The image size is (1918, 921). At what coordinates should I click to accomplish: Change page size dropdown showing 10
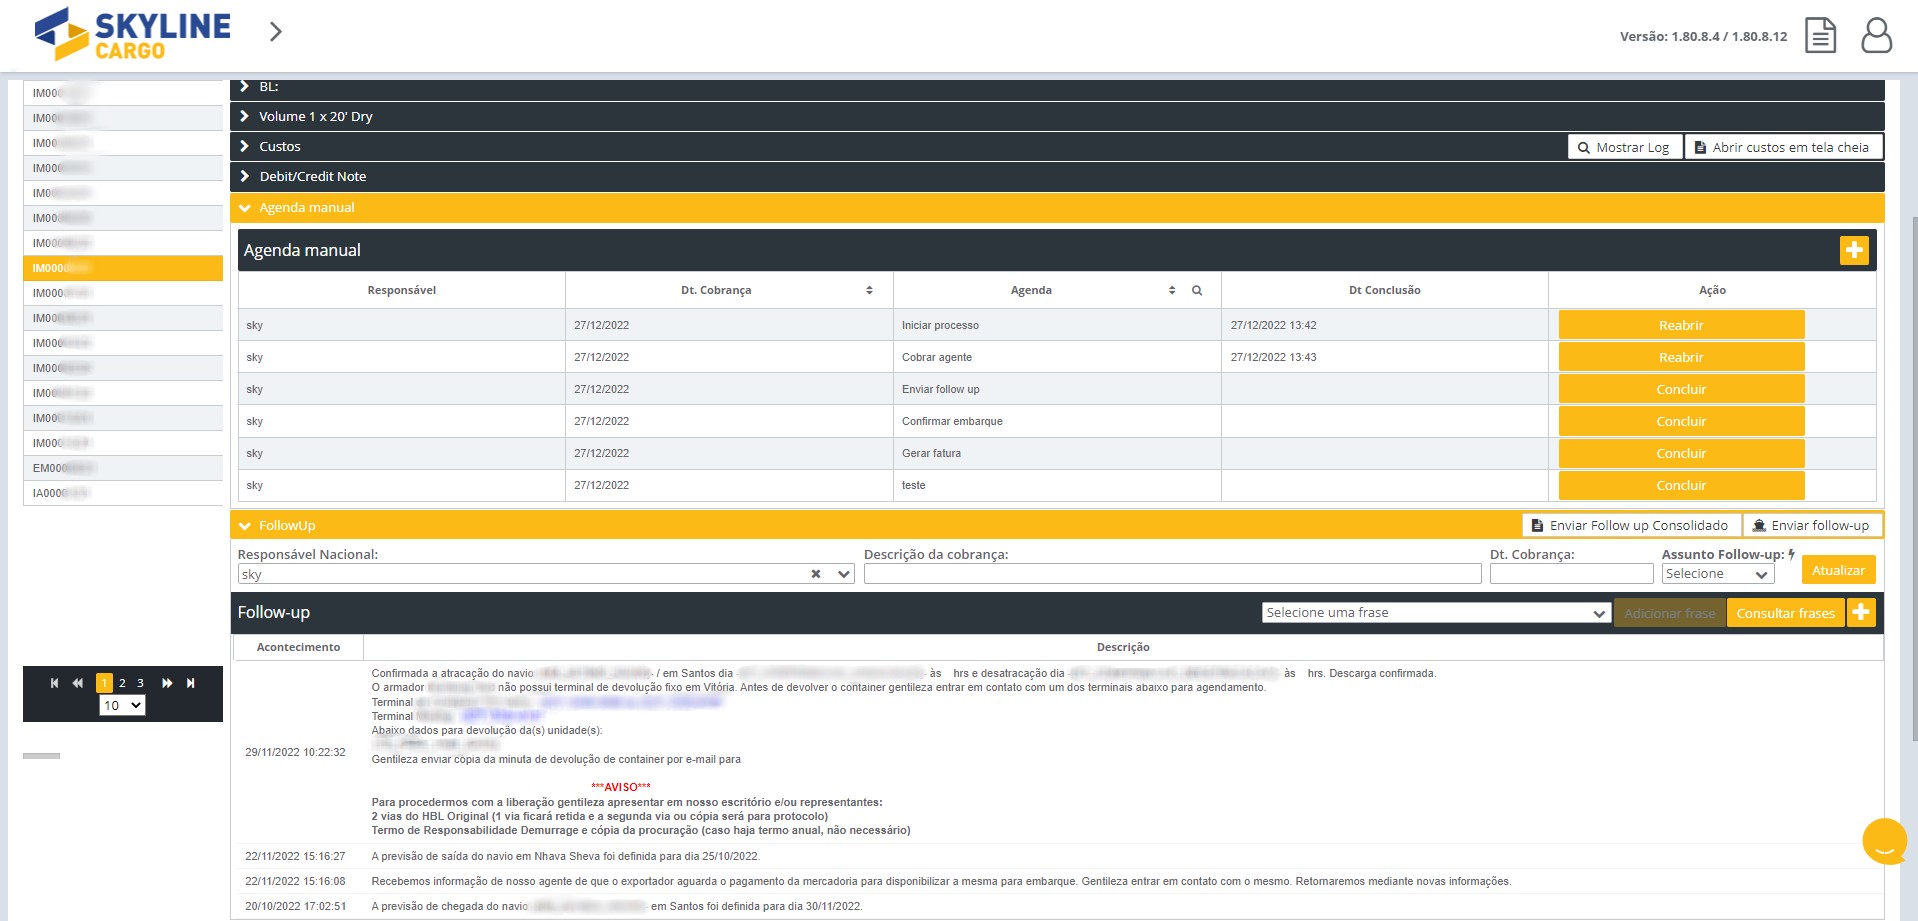[x=122, y=705]
